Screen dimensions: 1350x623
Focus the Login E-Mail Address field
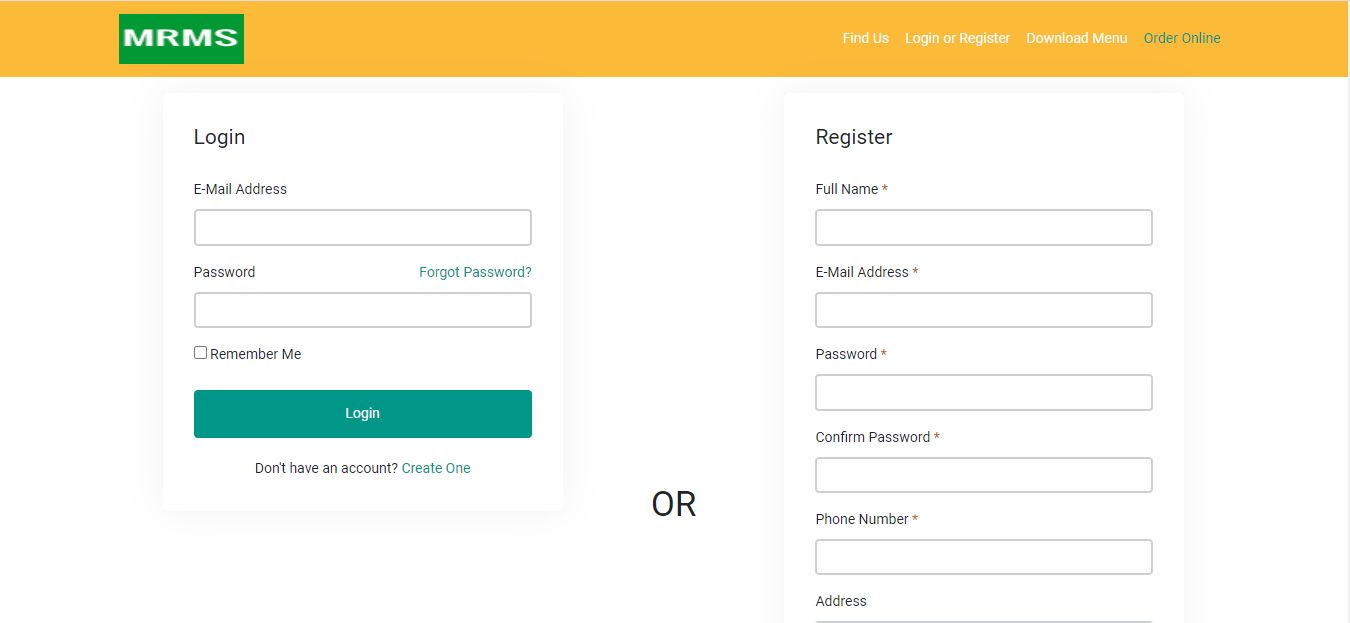(362, 228)
